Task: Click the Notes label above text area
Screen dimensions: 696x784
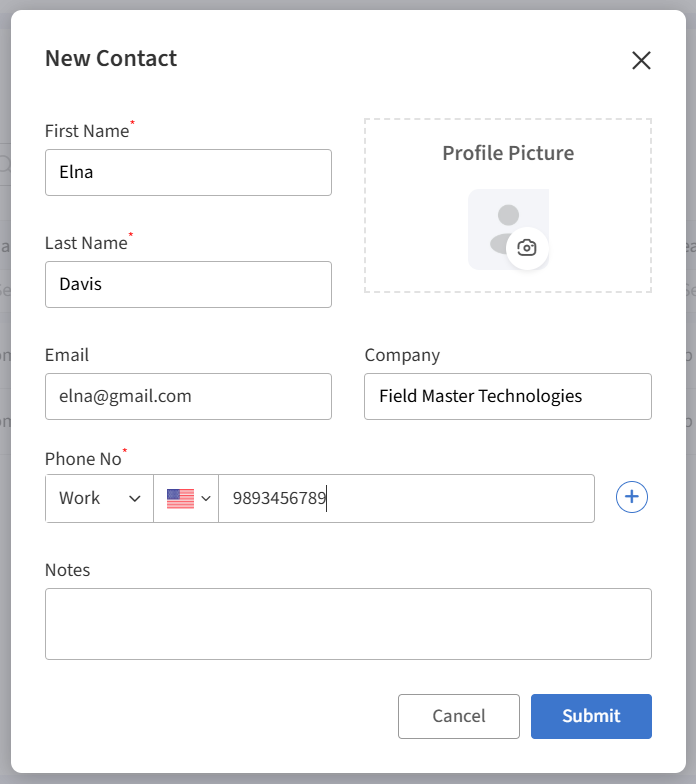Action: point(67,570)
